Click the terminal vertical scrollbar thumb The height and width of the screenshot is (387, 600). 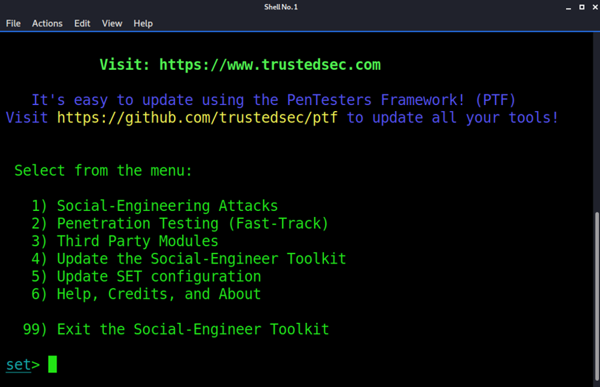tap(597, 296)
